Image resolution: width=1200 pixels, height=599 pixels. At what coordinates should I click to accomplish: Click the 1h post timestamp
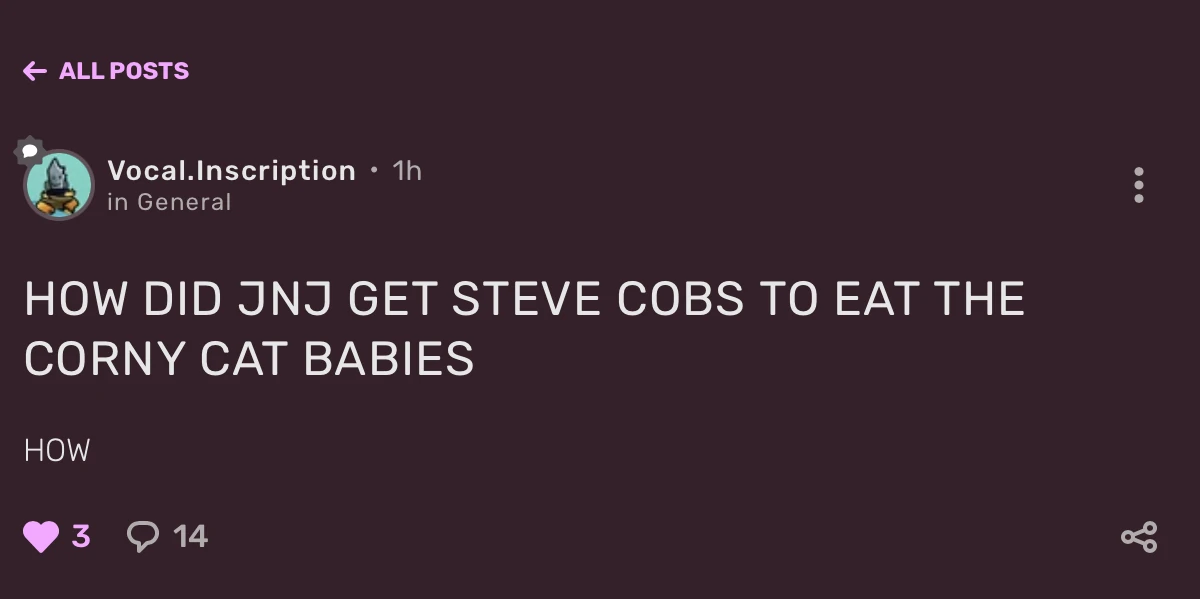(408, 171)
